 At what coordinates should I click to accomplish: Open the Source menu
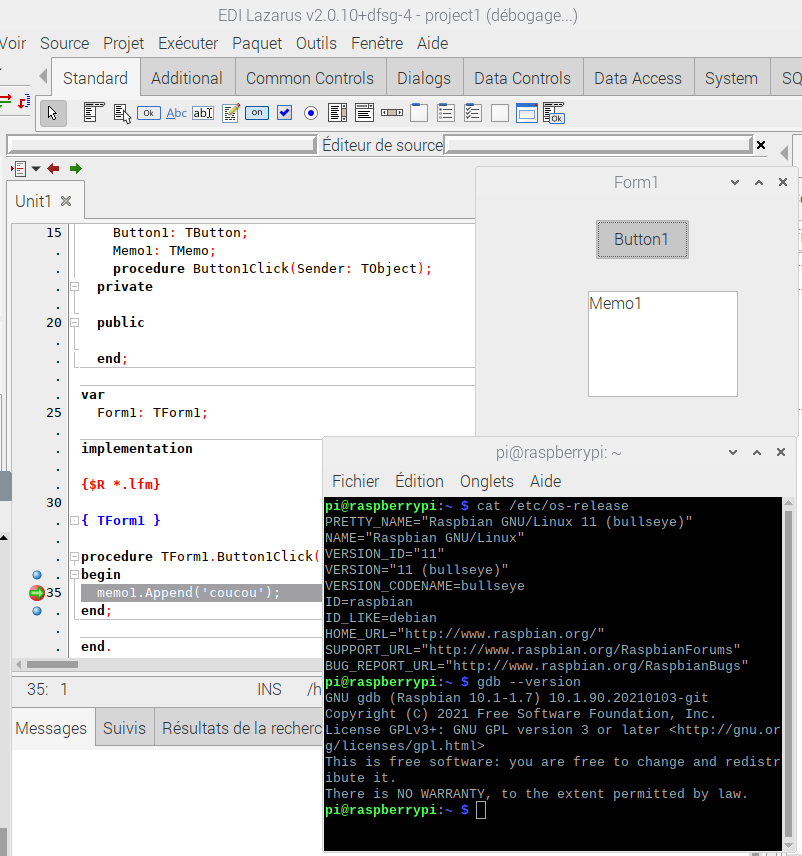click(64, 43)
